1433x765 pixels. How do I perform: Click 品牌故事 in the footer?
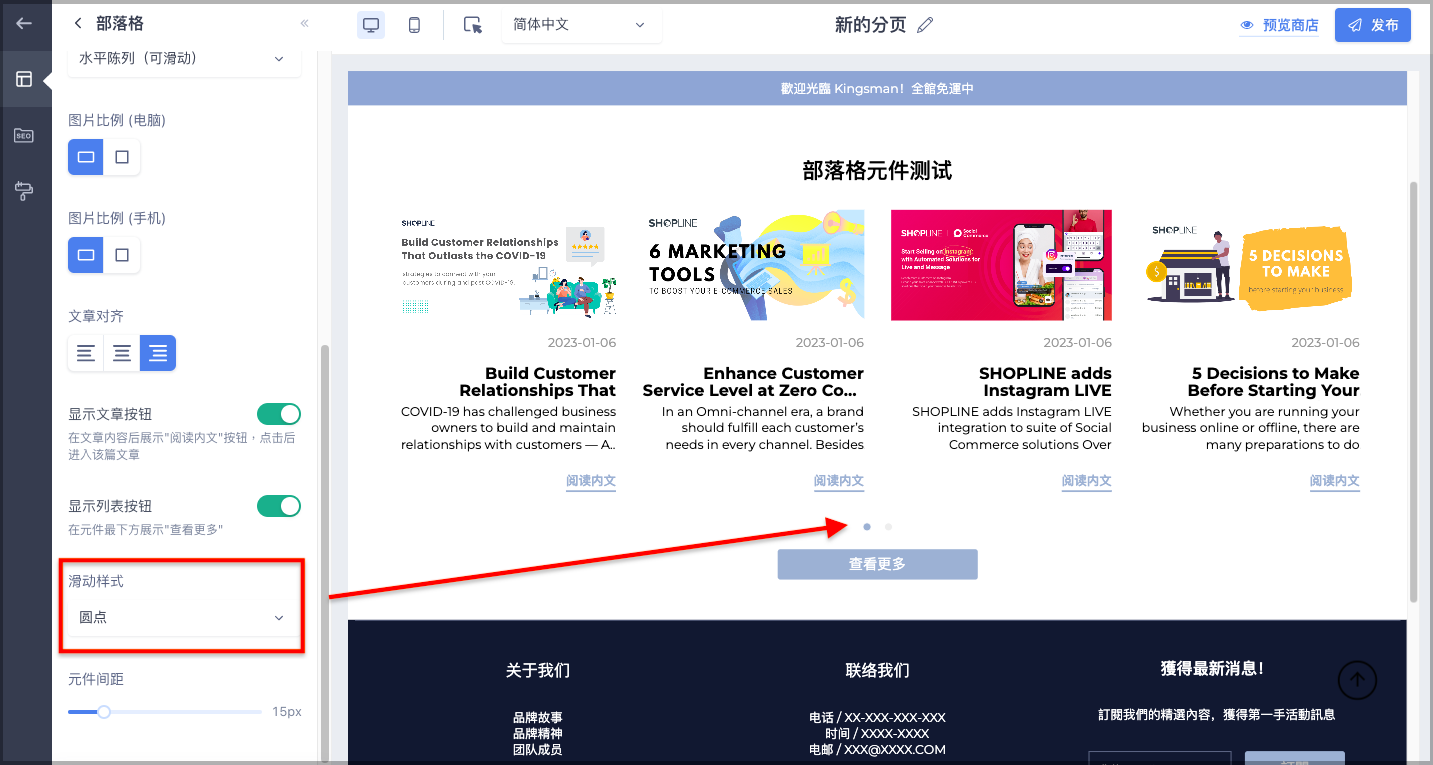pos(538,718)
